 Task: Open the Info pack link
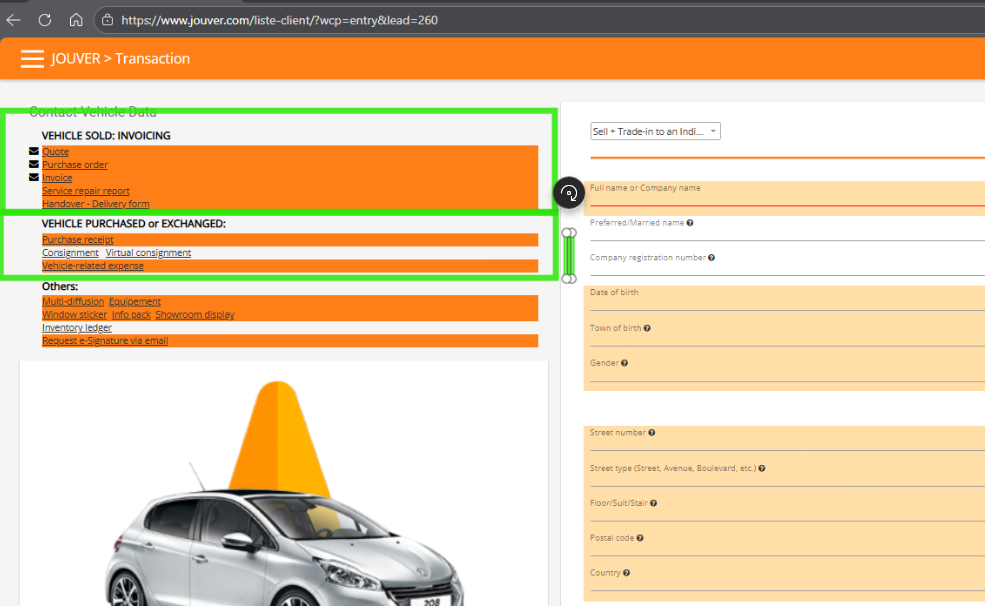click(x=131, y=315)
